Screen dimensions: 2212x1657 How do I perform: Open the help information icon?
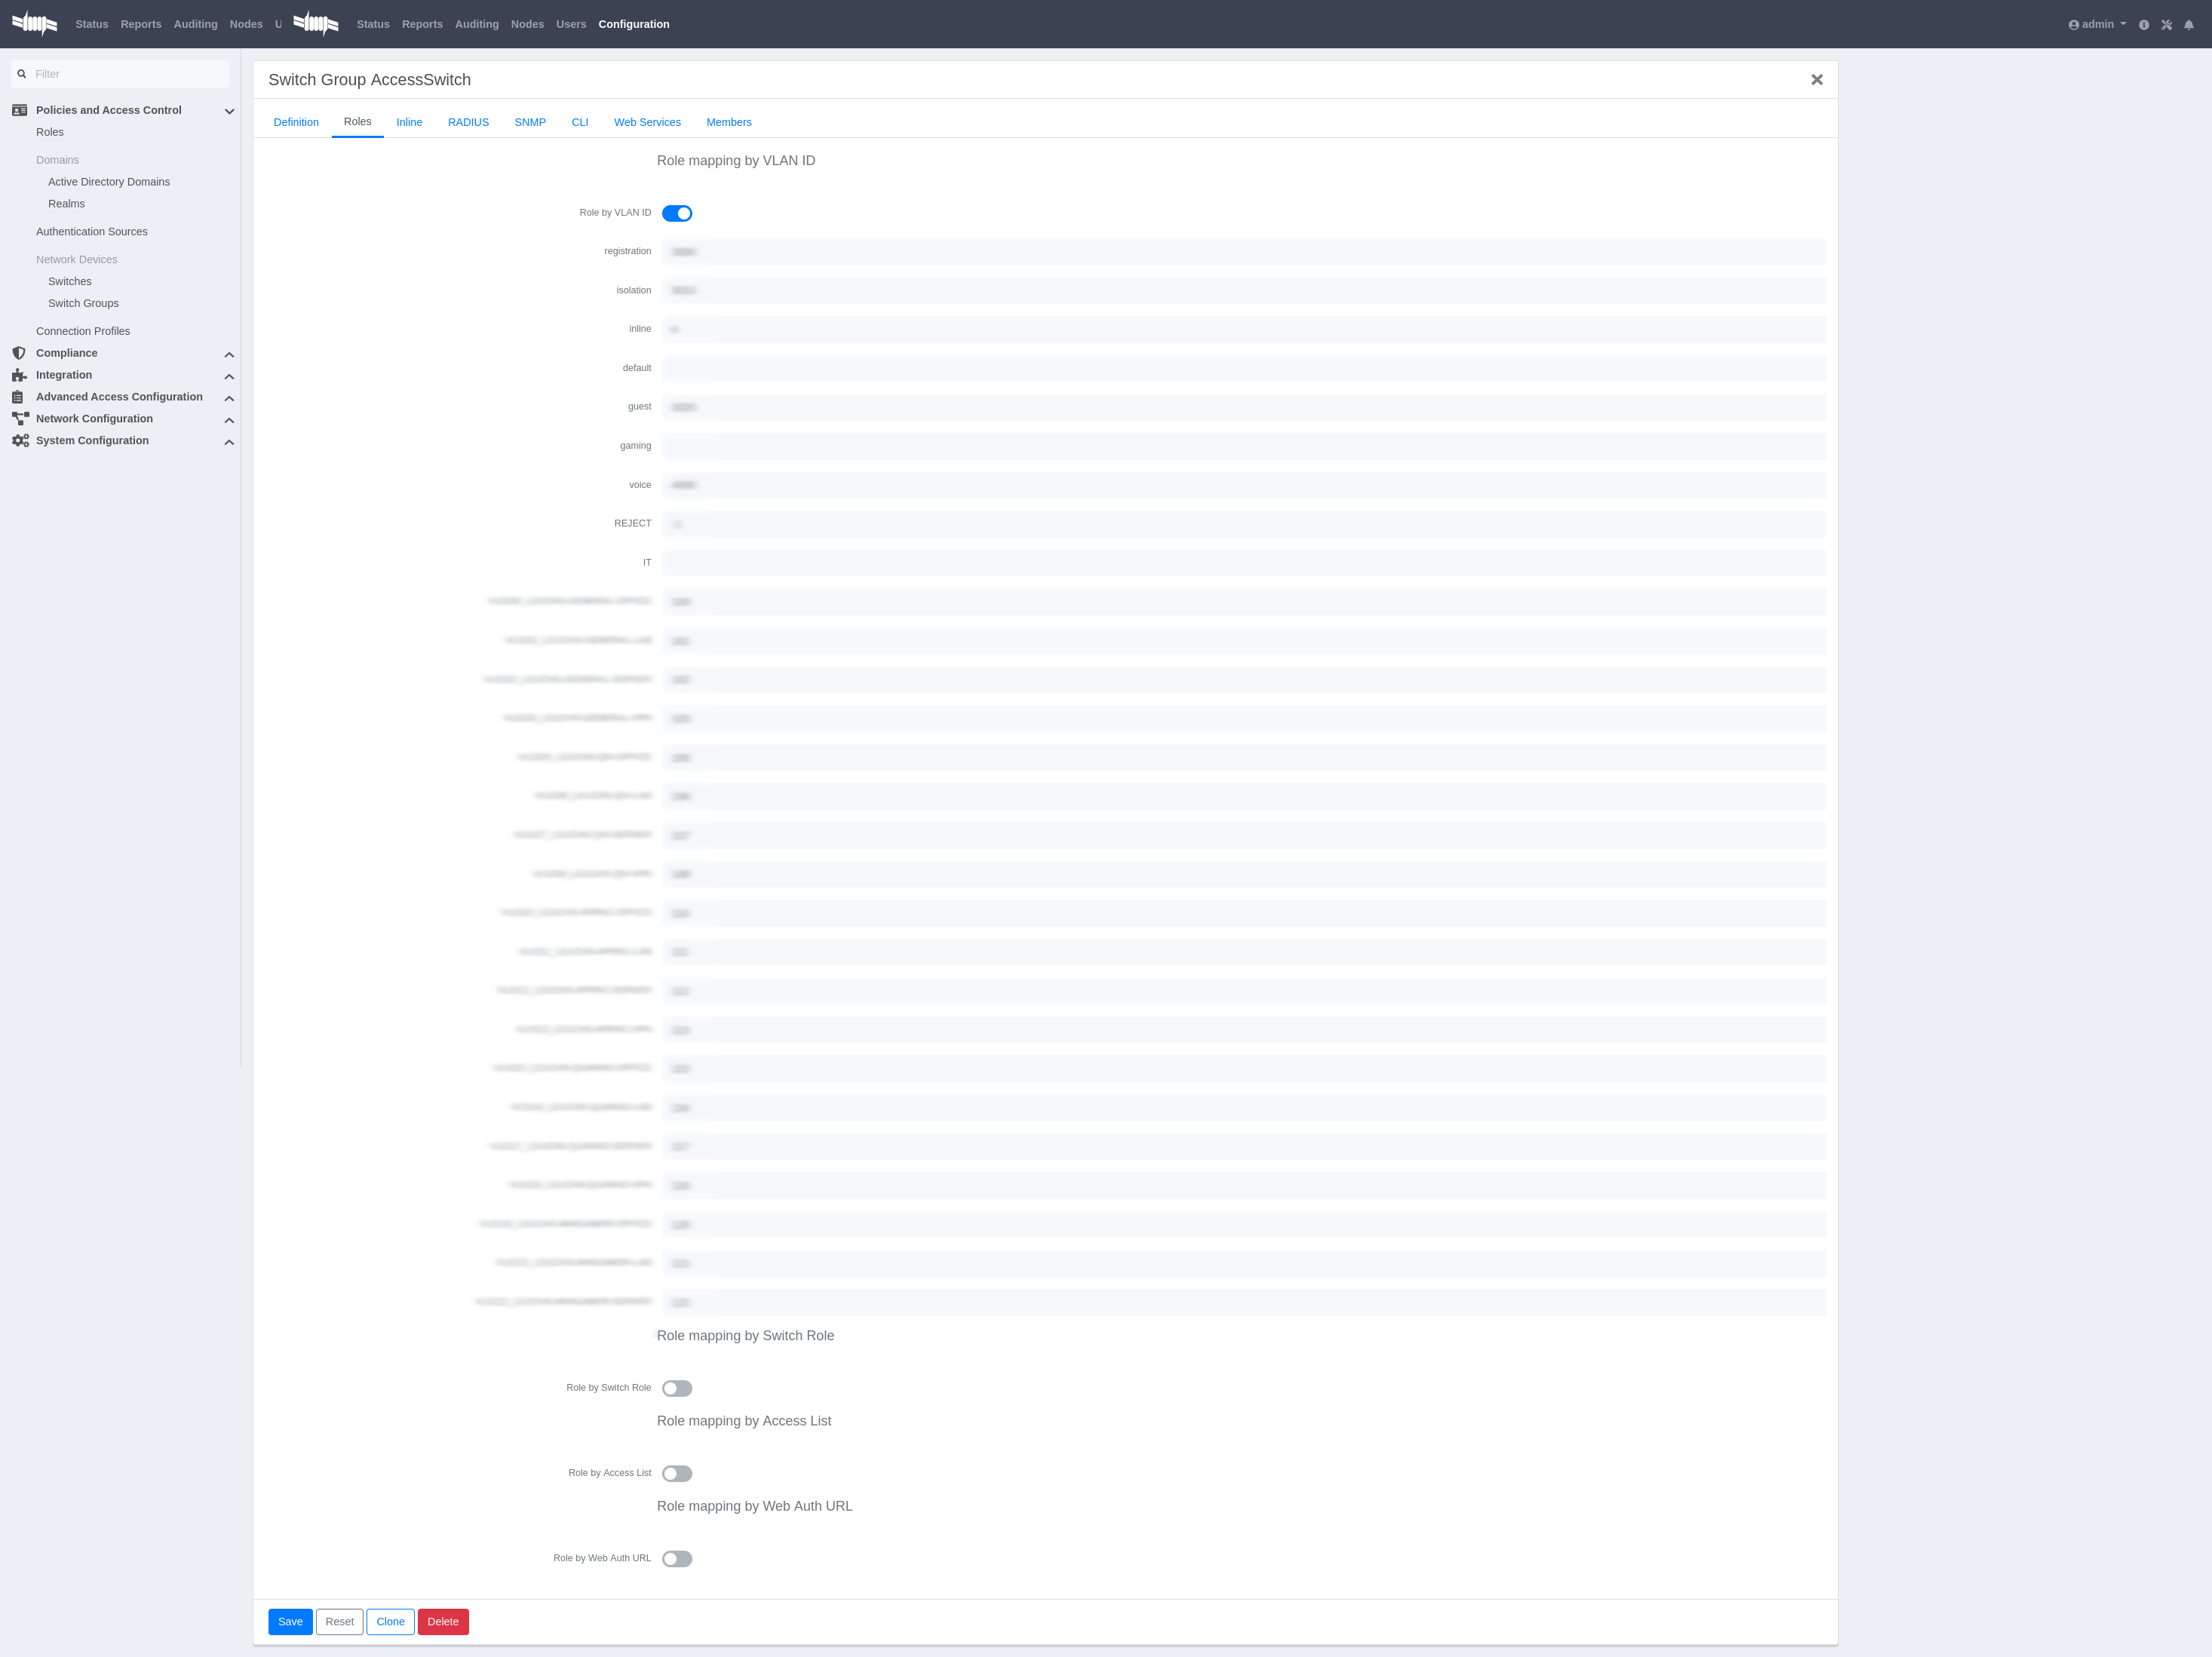click(2144, 24)
